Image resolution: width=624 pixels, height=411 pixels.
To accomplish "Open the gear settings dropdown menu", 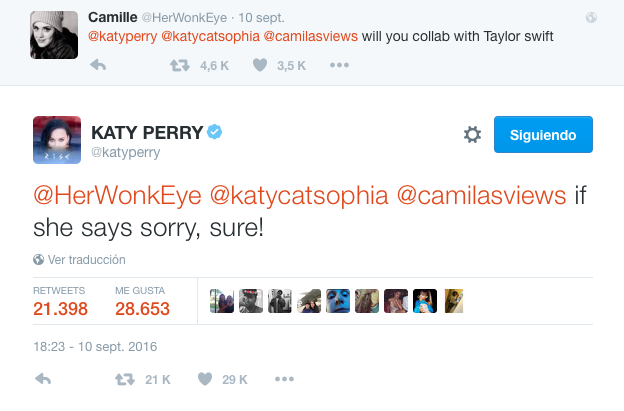I will click(472, 135).
